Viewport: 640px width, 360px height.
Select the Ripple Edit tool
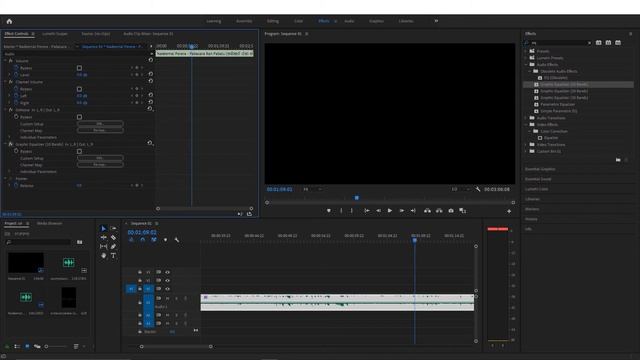coord(103,238)
